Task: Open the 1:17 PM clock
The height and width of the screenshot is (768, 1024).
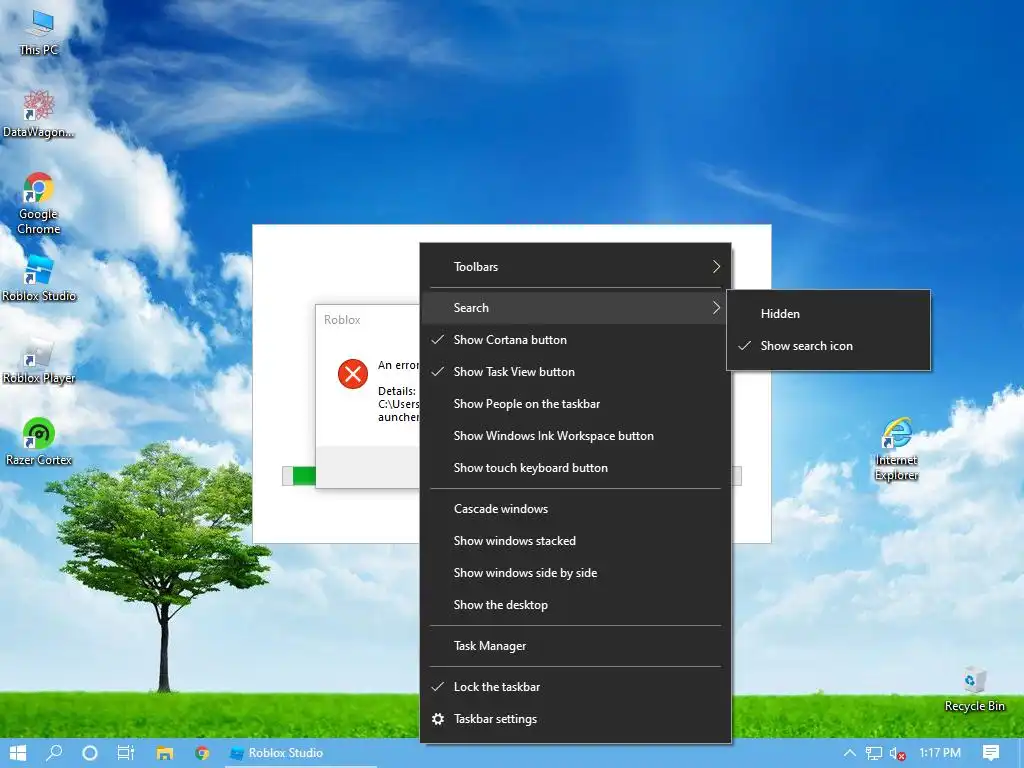Action: click(940, 753)
